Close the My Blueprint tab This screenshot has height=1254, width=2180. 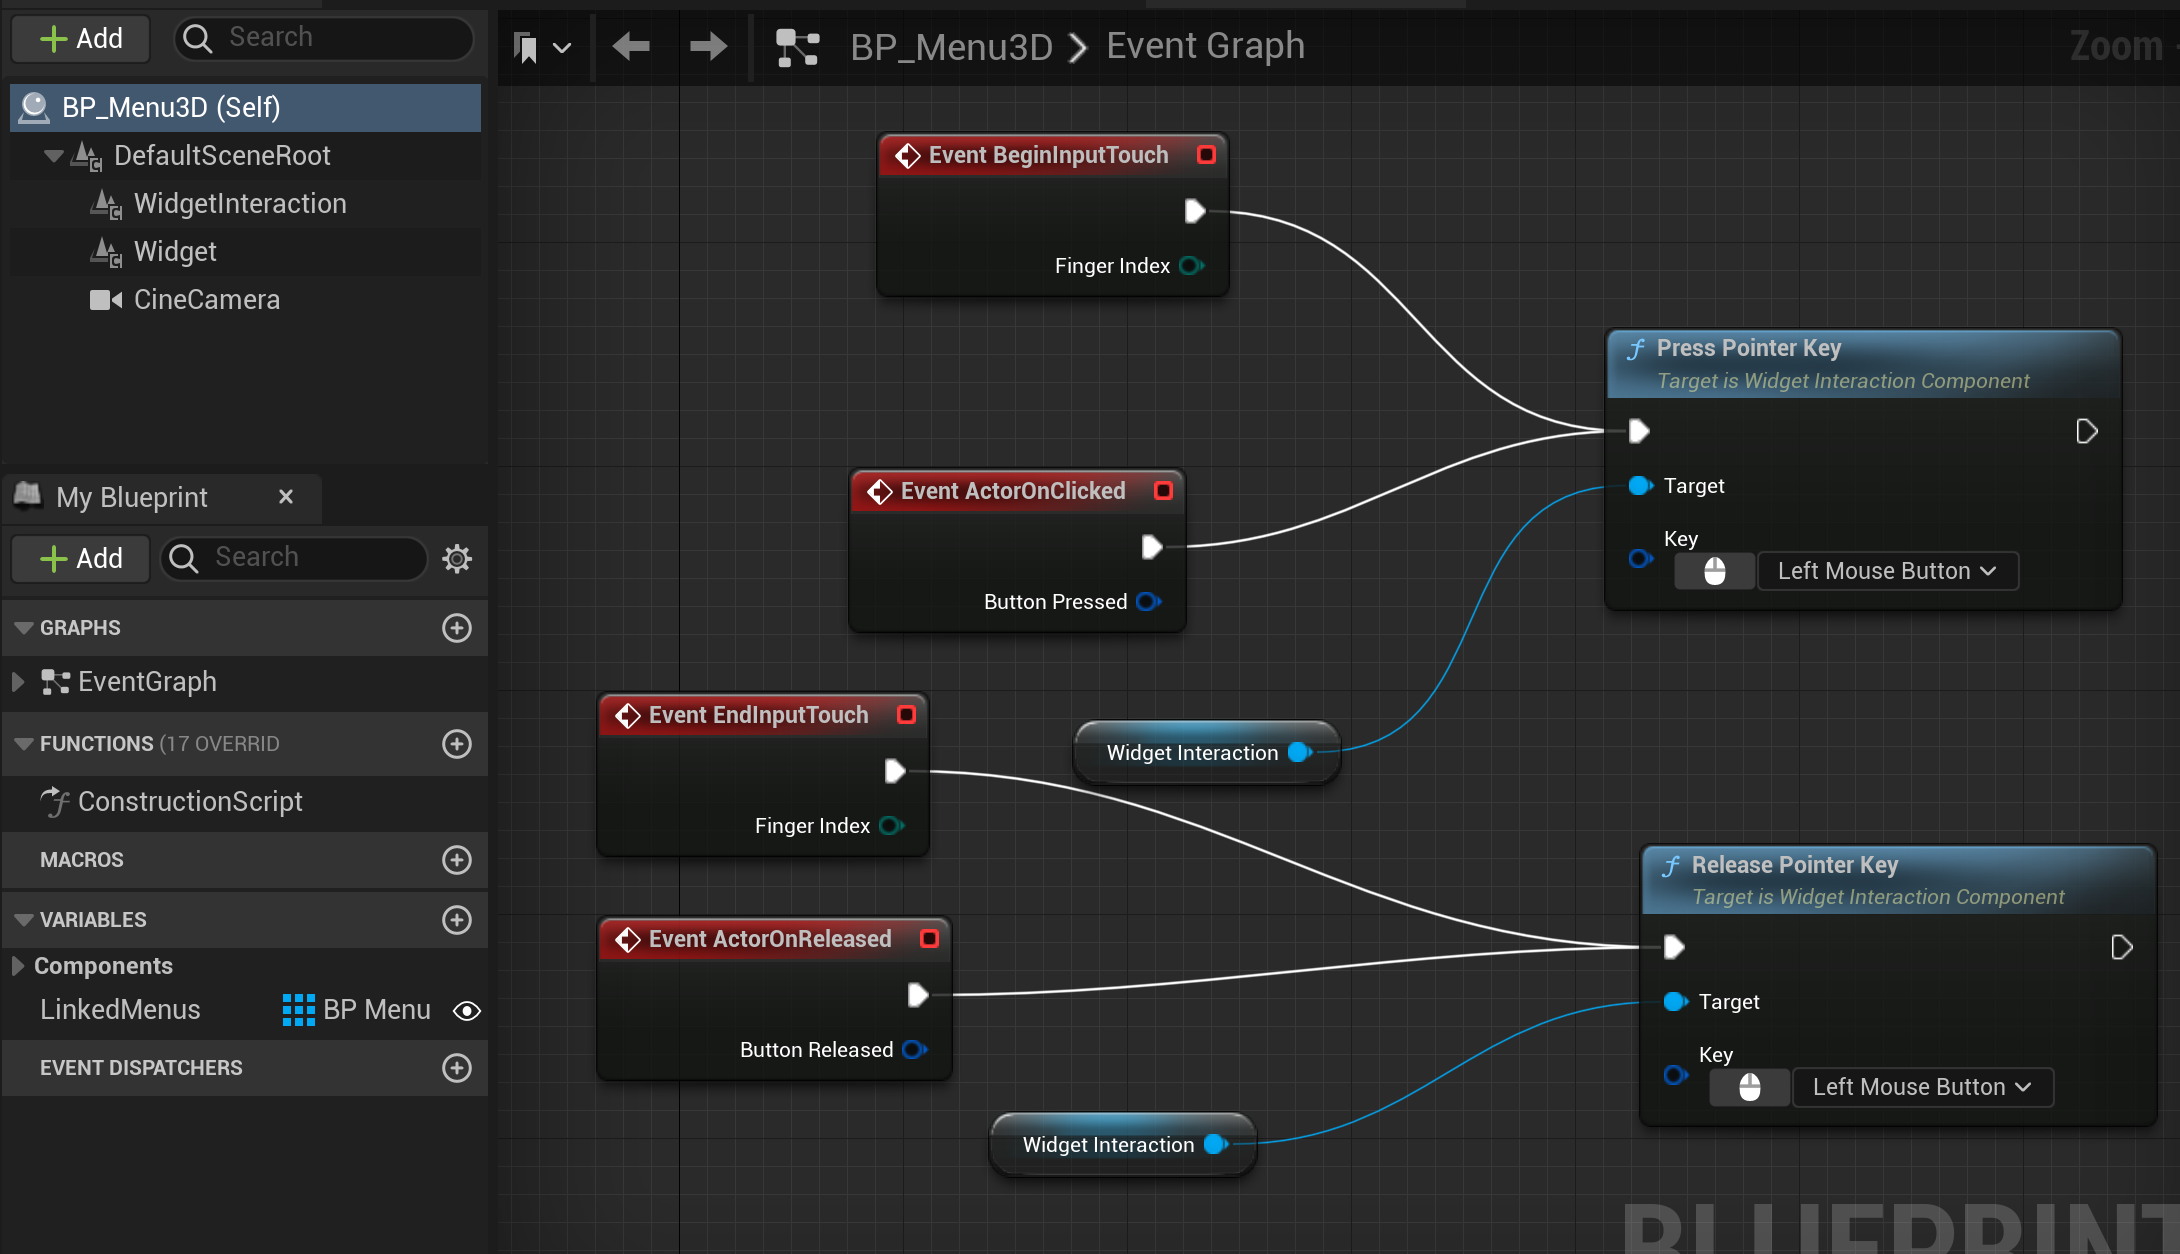pos(286,497)
